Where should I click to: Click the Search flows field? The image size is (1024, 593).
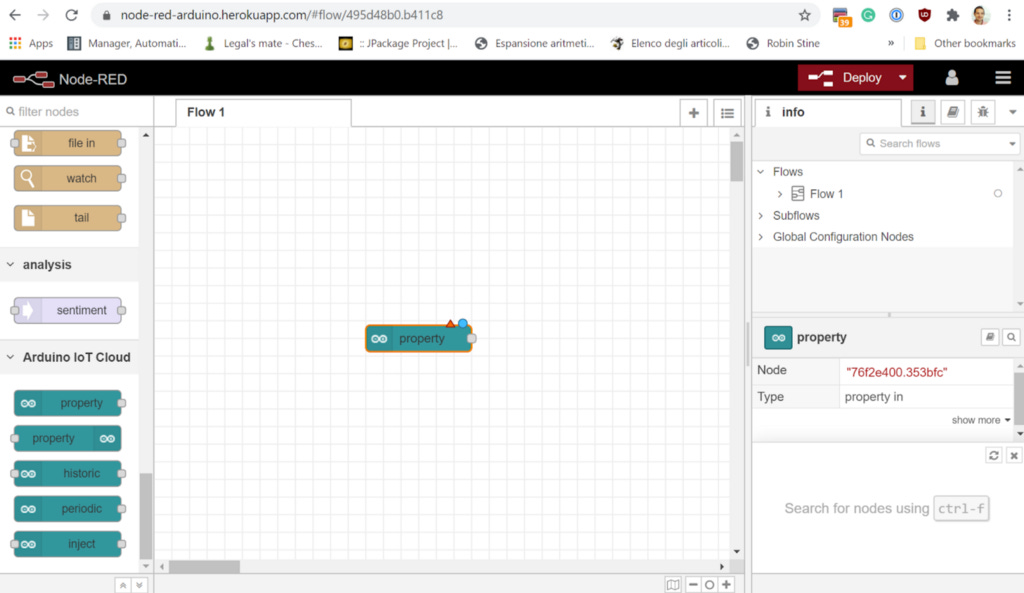click(934, 143)
